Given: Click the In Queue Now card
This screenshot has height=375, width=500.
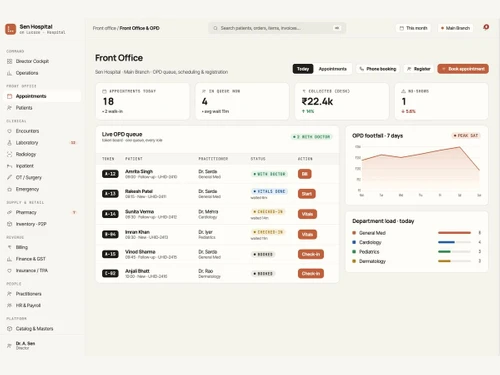Looking at the screenshot, I should click(242, 101).
